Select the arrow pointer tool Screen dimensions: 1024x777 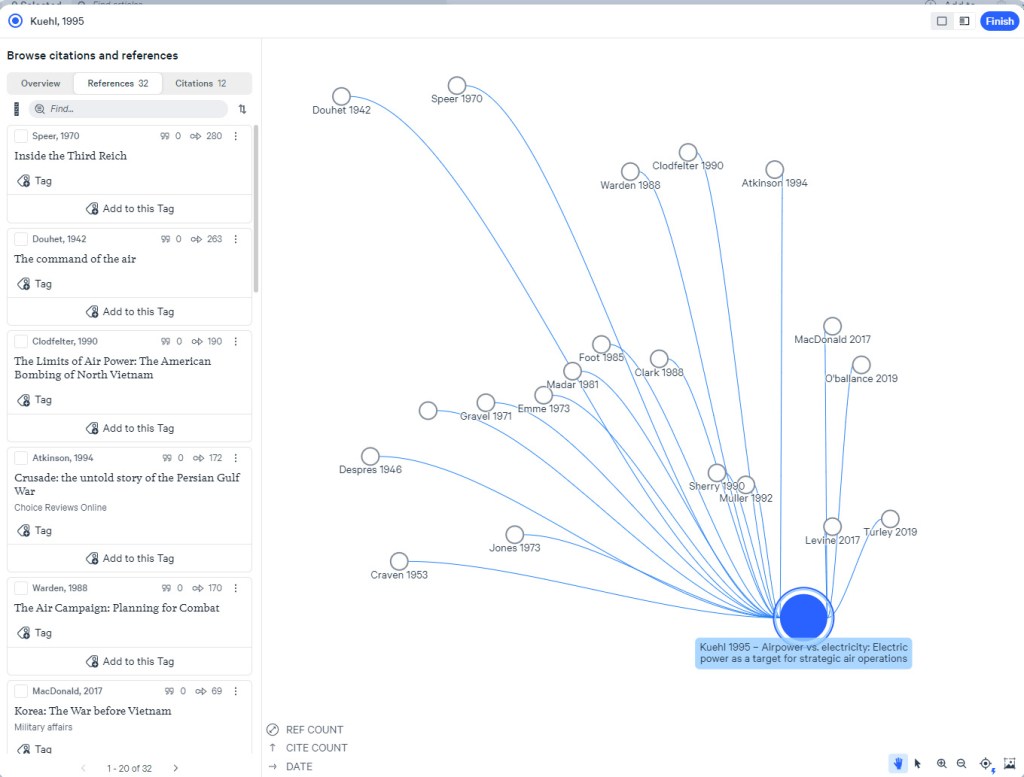coord(917,763)
